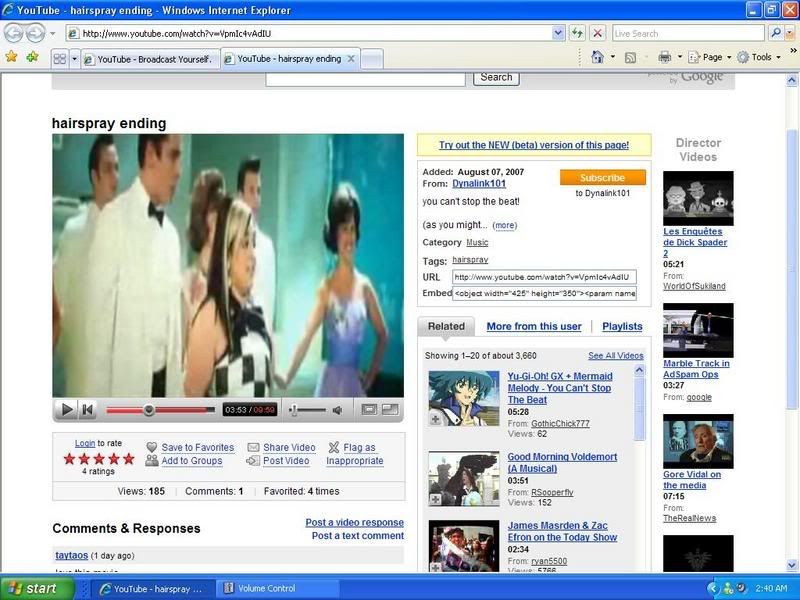The image size is (800, 600).
Task: Click the browser Forward arrow button
Action: pyautogui.click(x=35, y=34)
